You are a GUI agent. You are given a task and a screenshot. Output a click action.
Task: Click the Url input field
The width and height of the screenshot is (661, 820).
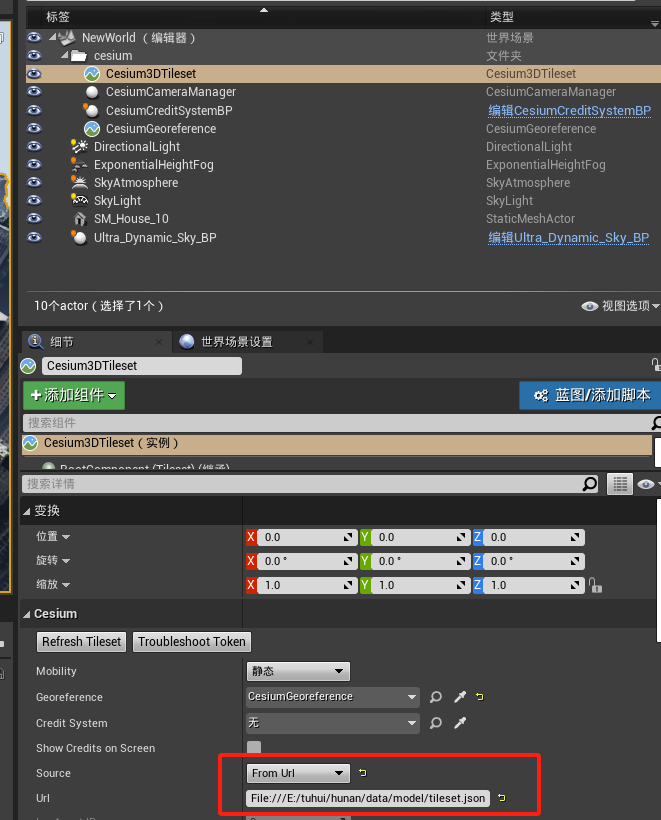tap(367, 798)
